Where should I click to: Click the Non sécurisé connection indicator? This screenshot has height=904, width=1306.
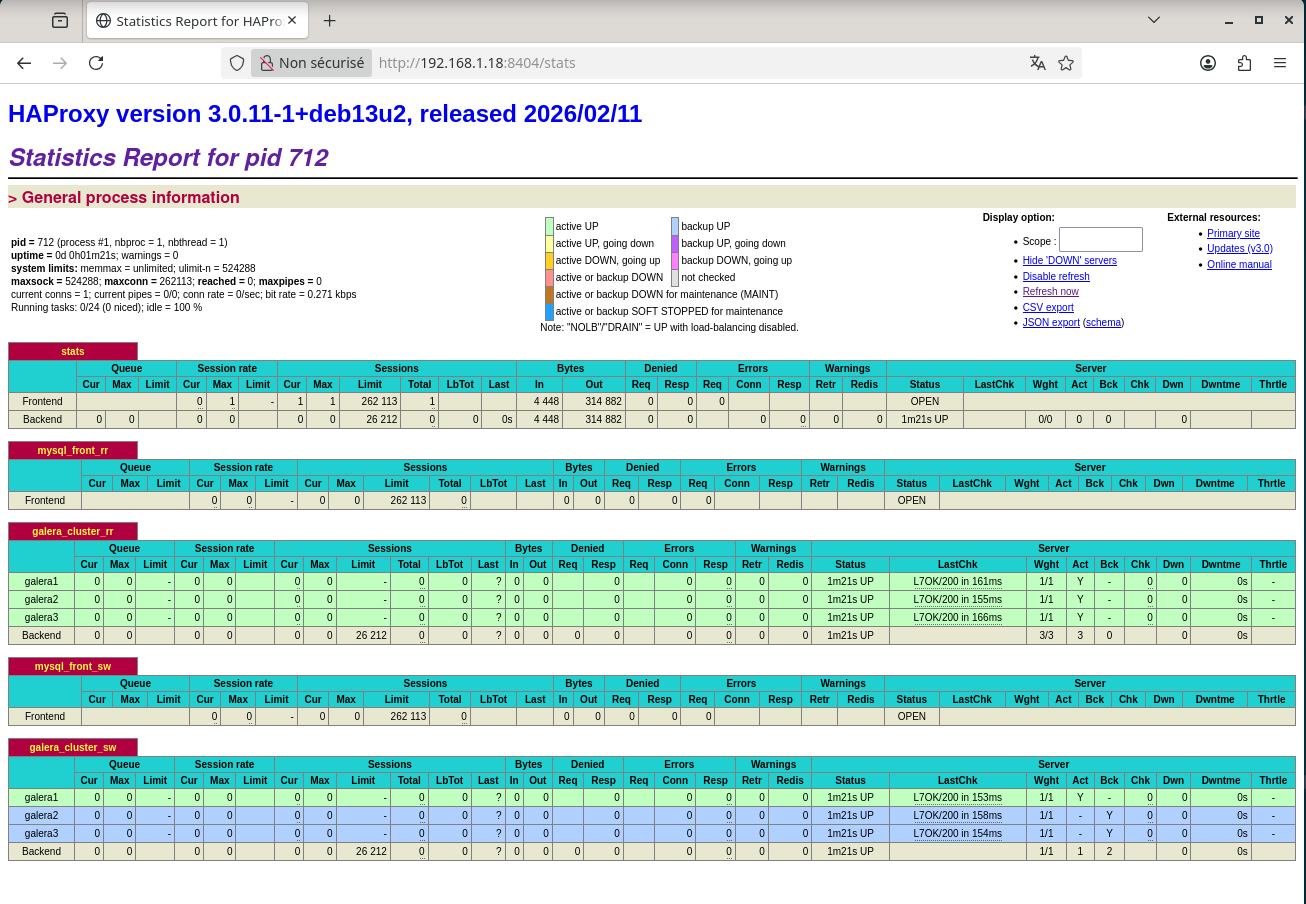[x=312, y=63]
